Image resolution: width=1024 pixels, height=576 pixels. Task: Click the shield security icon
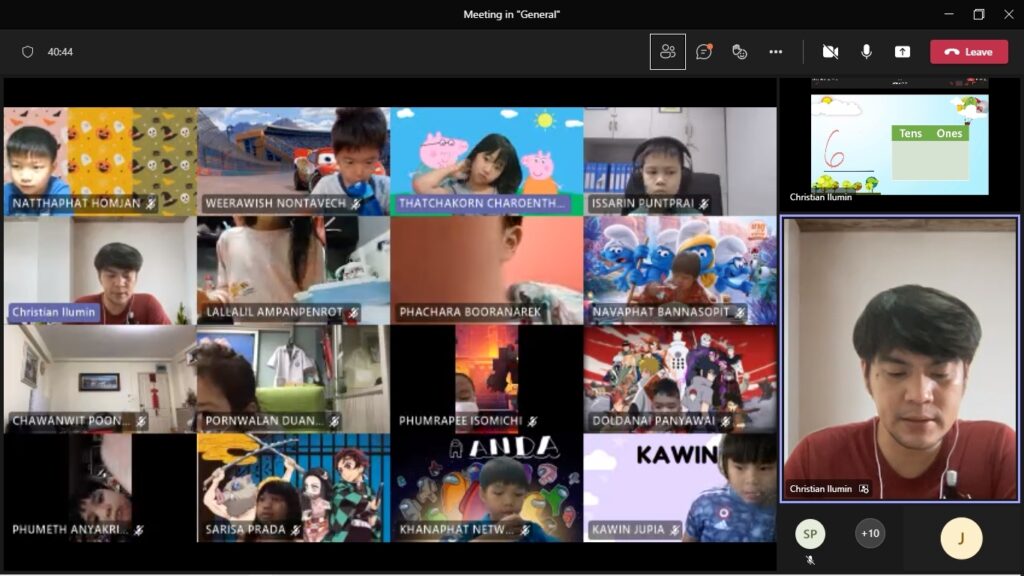click(28, 52)
